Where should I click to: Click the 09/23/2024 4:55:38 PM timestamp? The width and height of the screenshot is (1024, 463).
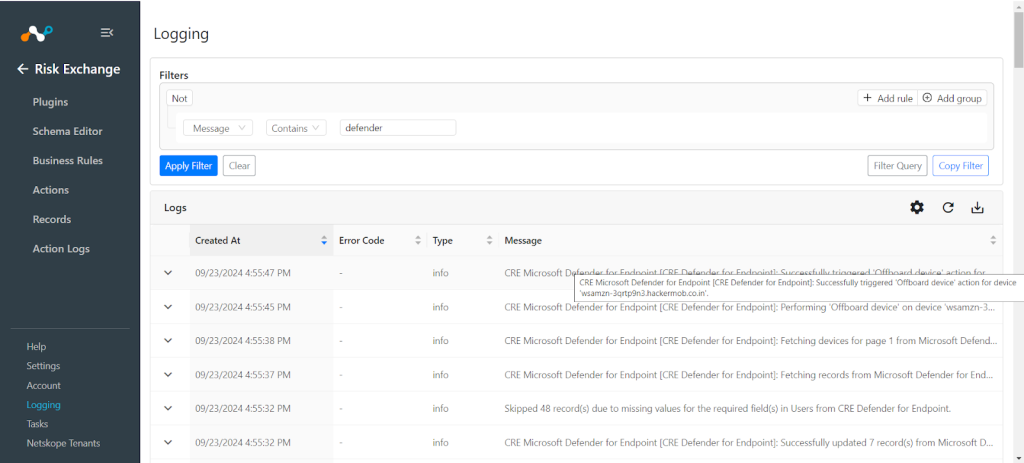point(243,341)
